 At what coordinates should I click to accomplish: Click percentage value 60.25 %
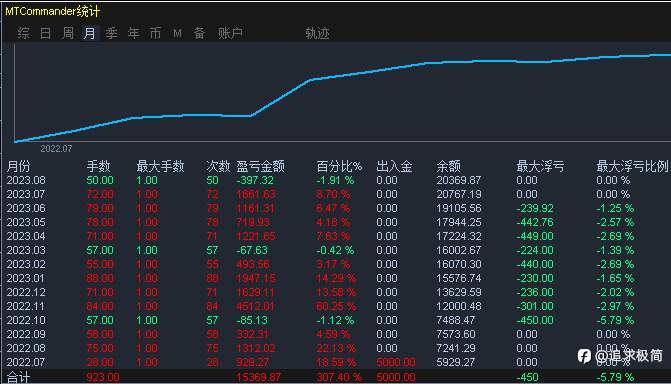(336, 306)
